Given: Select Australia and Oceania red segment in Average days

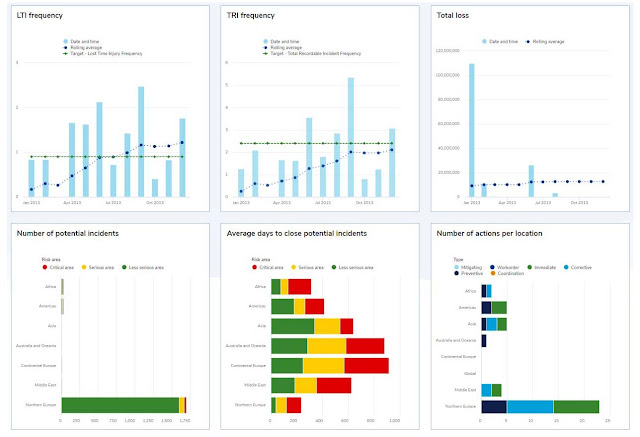Looking at the screenshot, I should click(x=365, y=346).
